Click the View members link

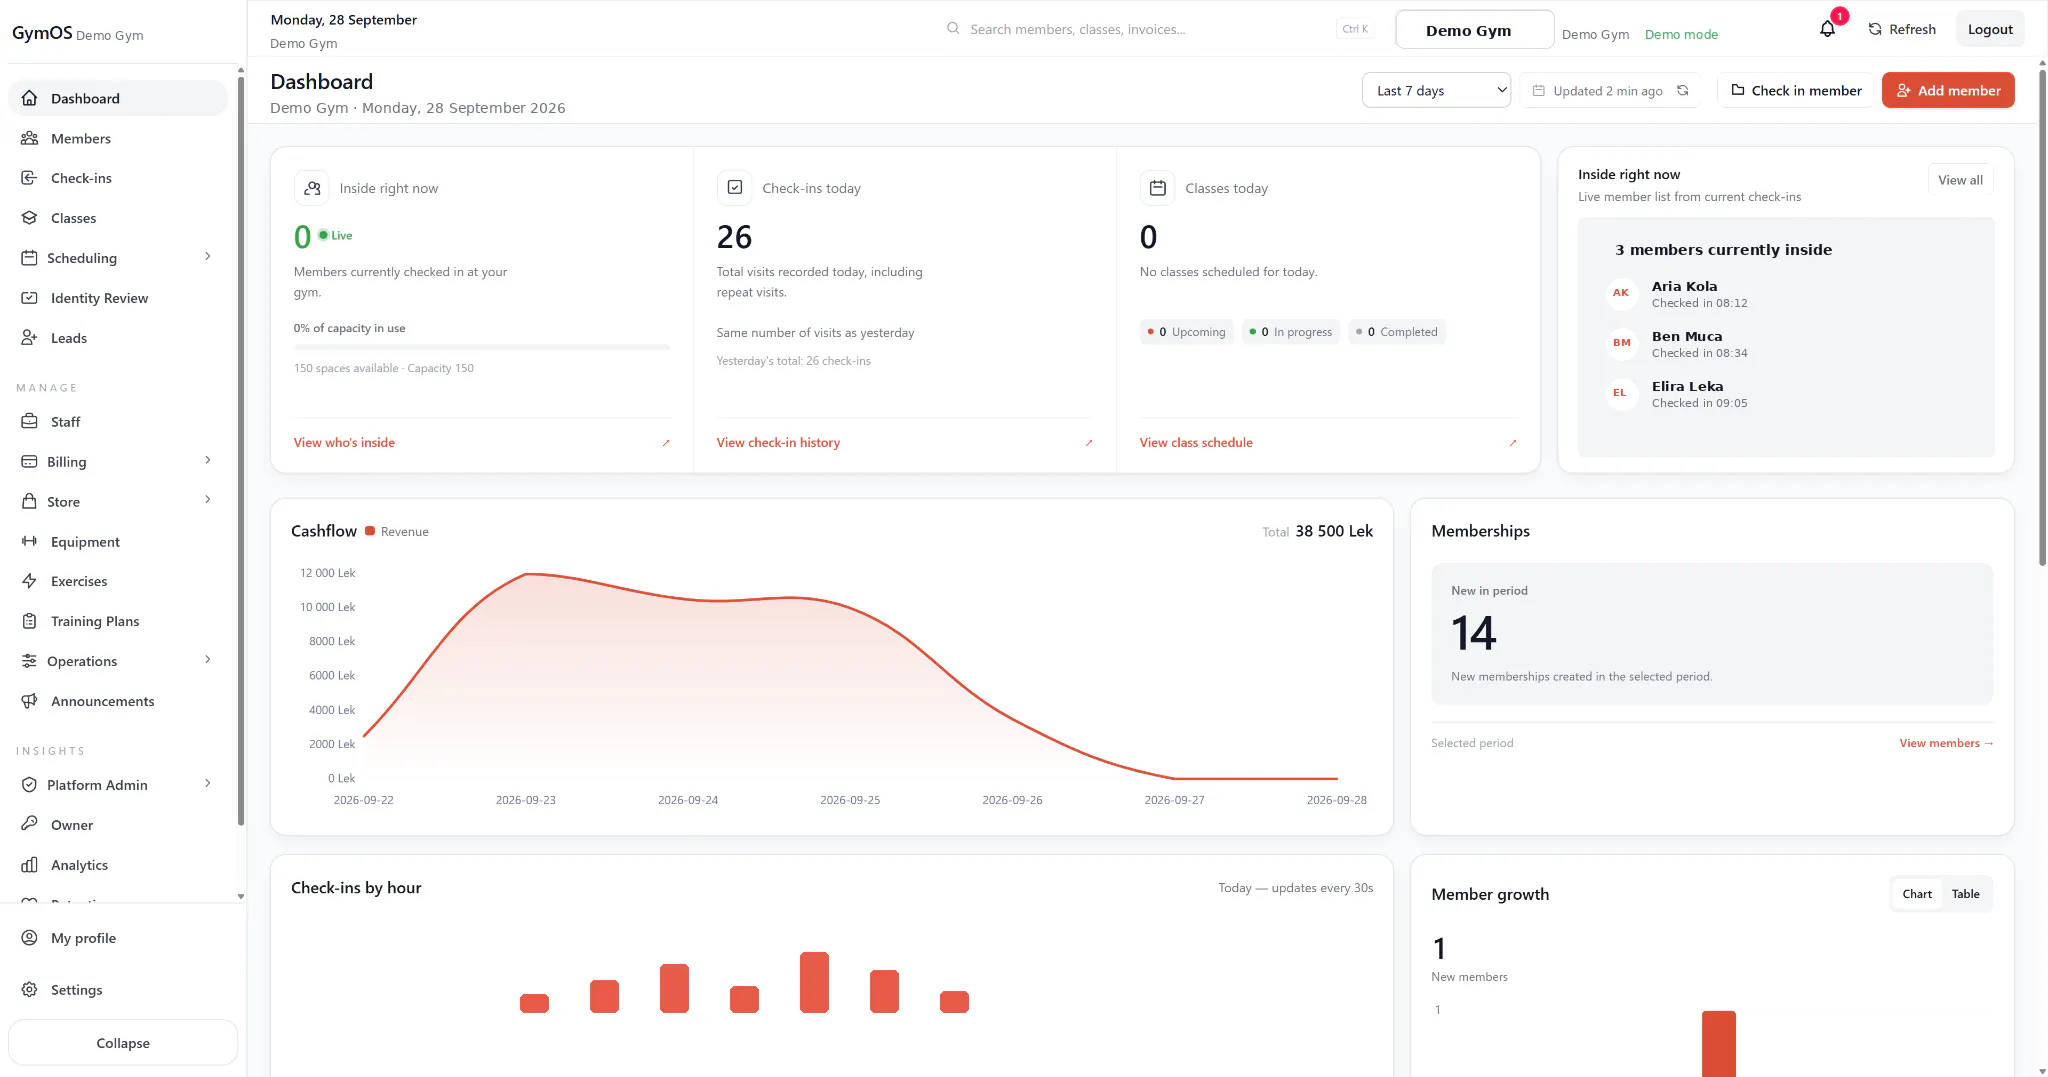[x=1946, y=743]
